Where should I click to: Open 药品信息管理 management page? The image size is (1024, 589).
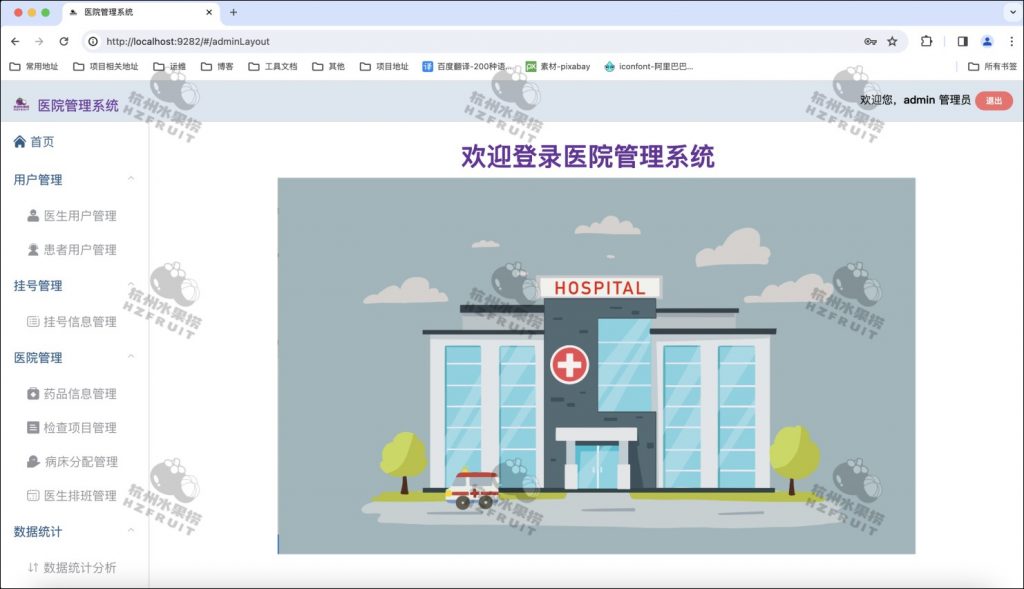(x=70, y=392)
